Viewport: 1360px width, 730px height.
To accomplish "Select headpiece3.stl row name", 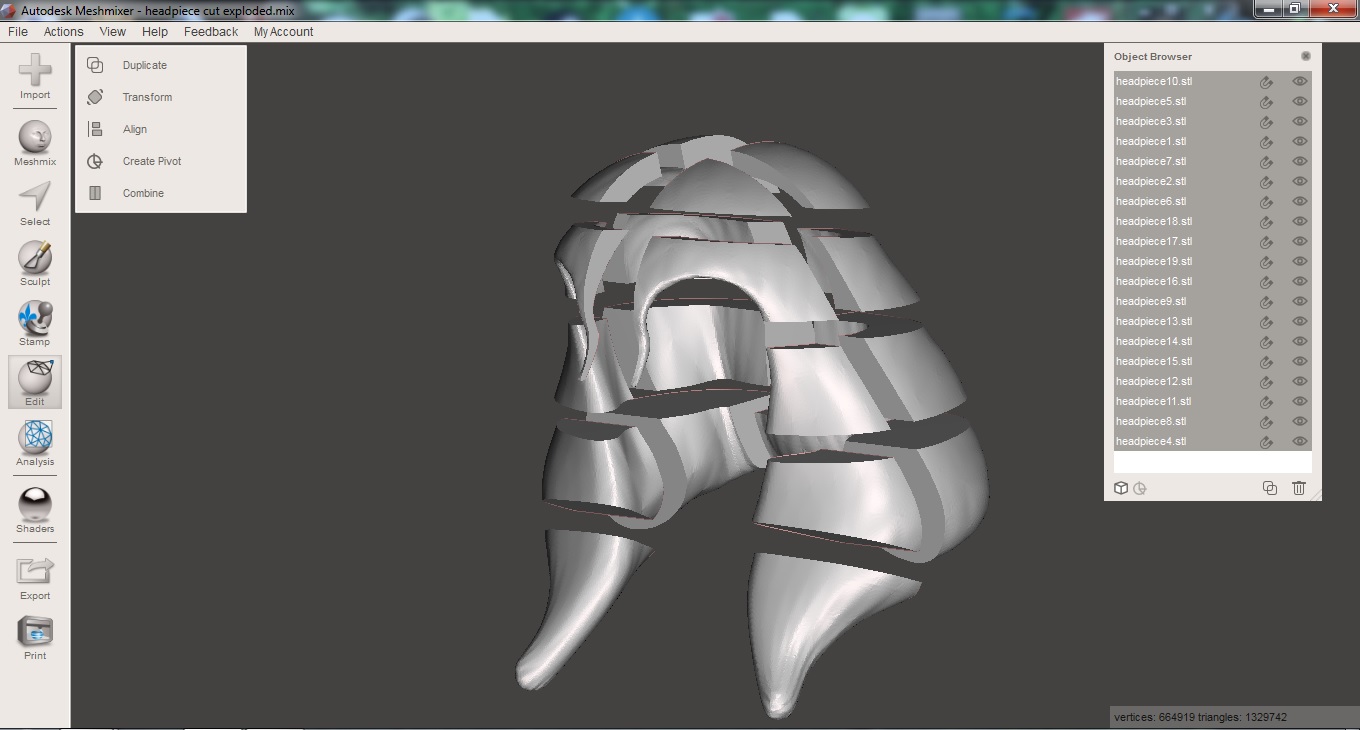I will point(1151,121).
